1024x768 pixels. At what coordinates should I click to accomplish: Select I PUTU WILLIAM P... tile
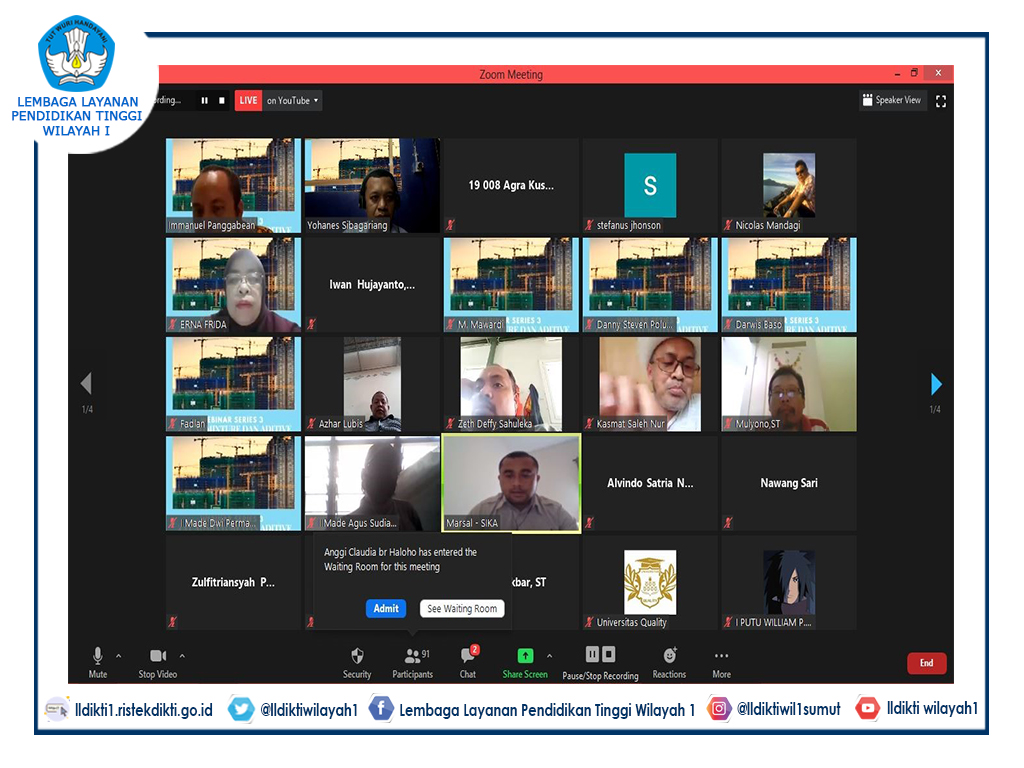click(x=789, y=583)
